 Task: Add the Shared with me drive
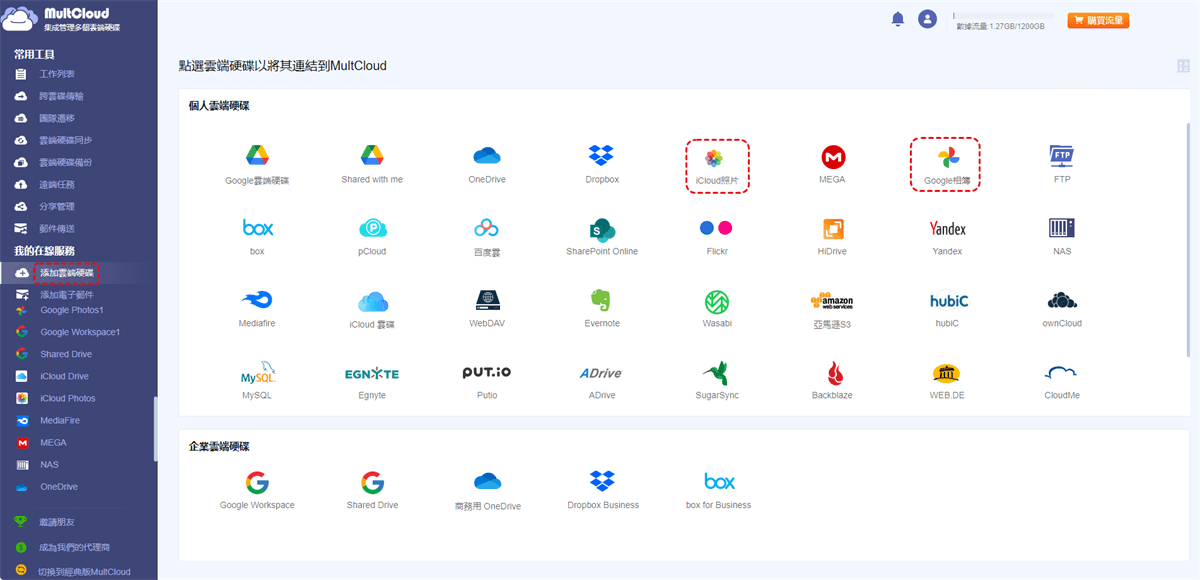372,155
